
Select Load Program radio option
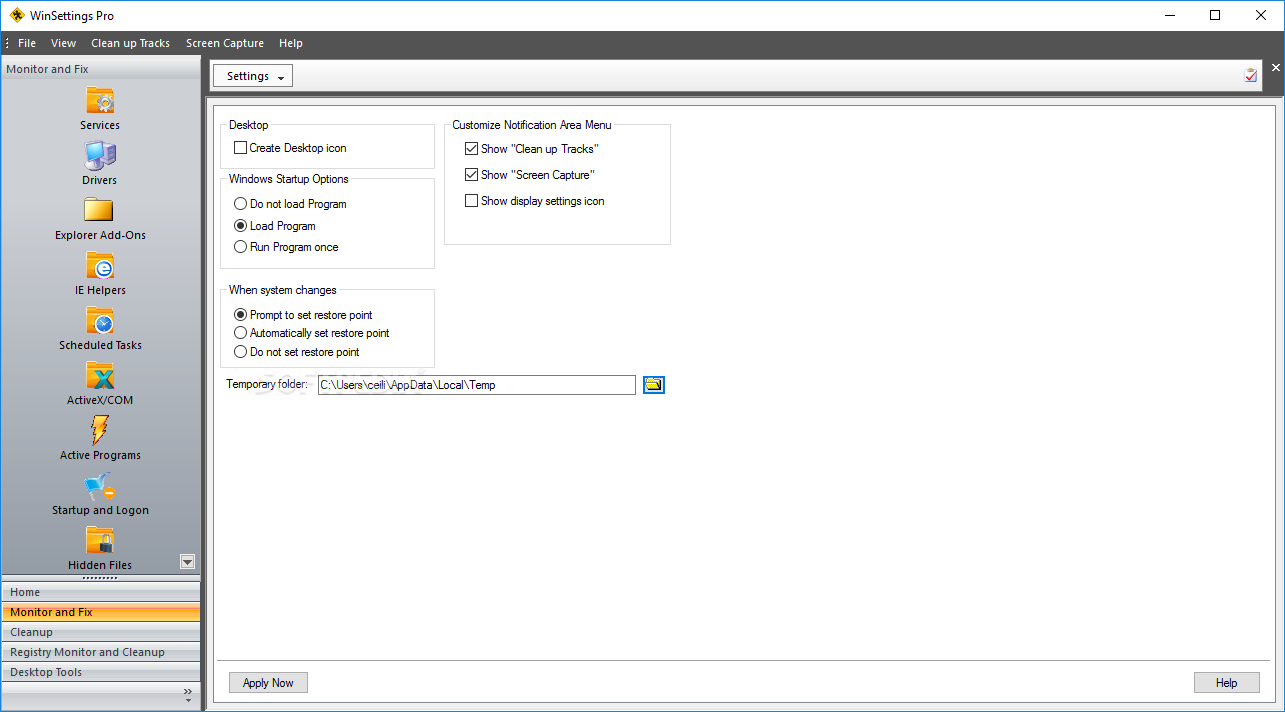coord(240,226)
